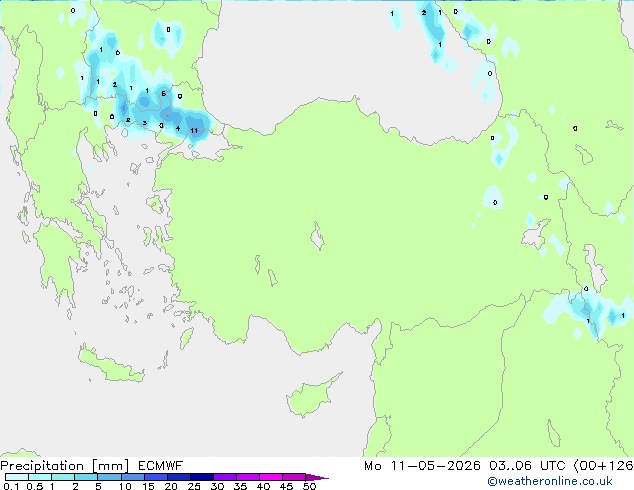634x490 pixels.
Task: Click the '(00+126' forecast offset text
Action: point(603,466)
